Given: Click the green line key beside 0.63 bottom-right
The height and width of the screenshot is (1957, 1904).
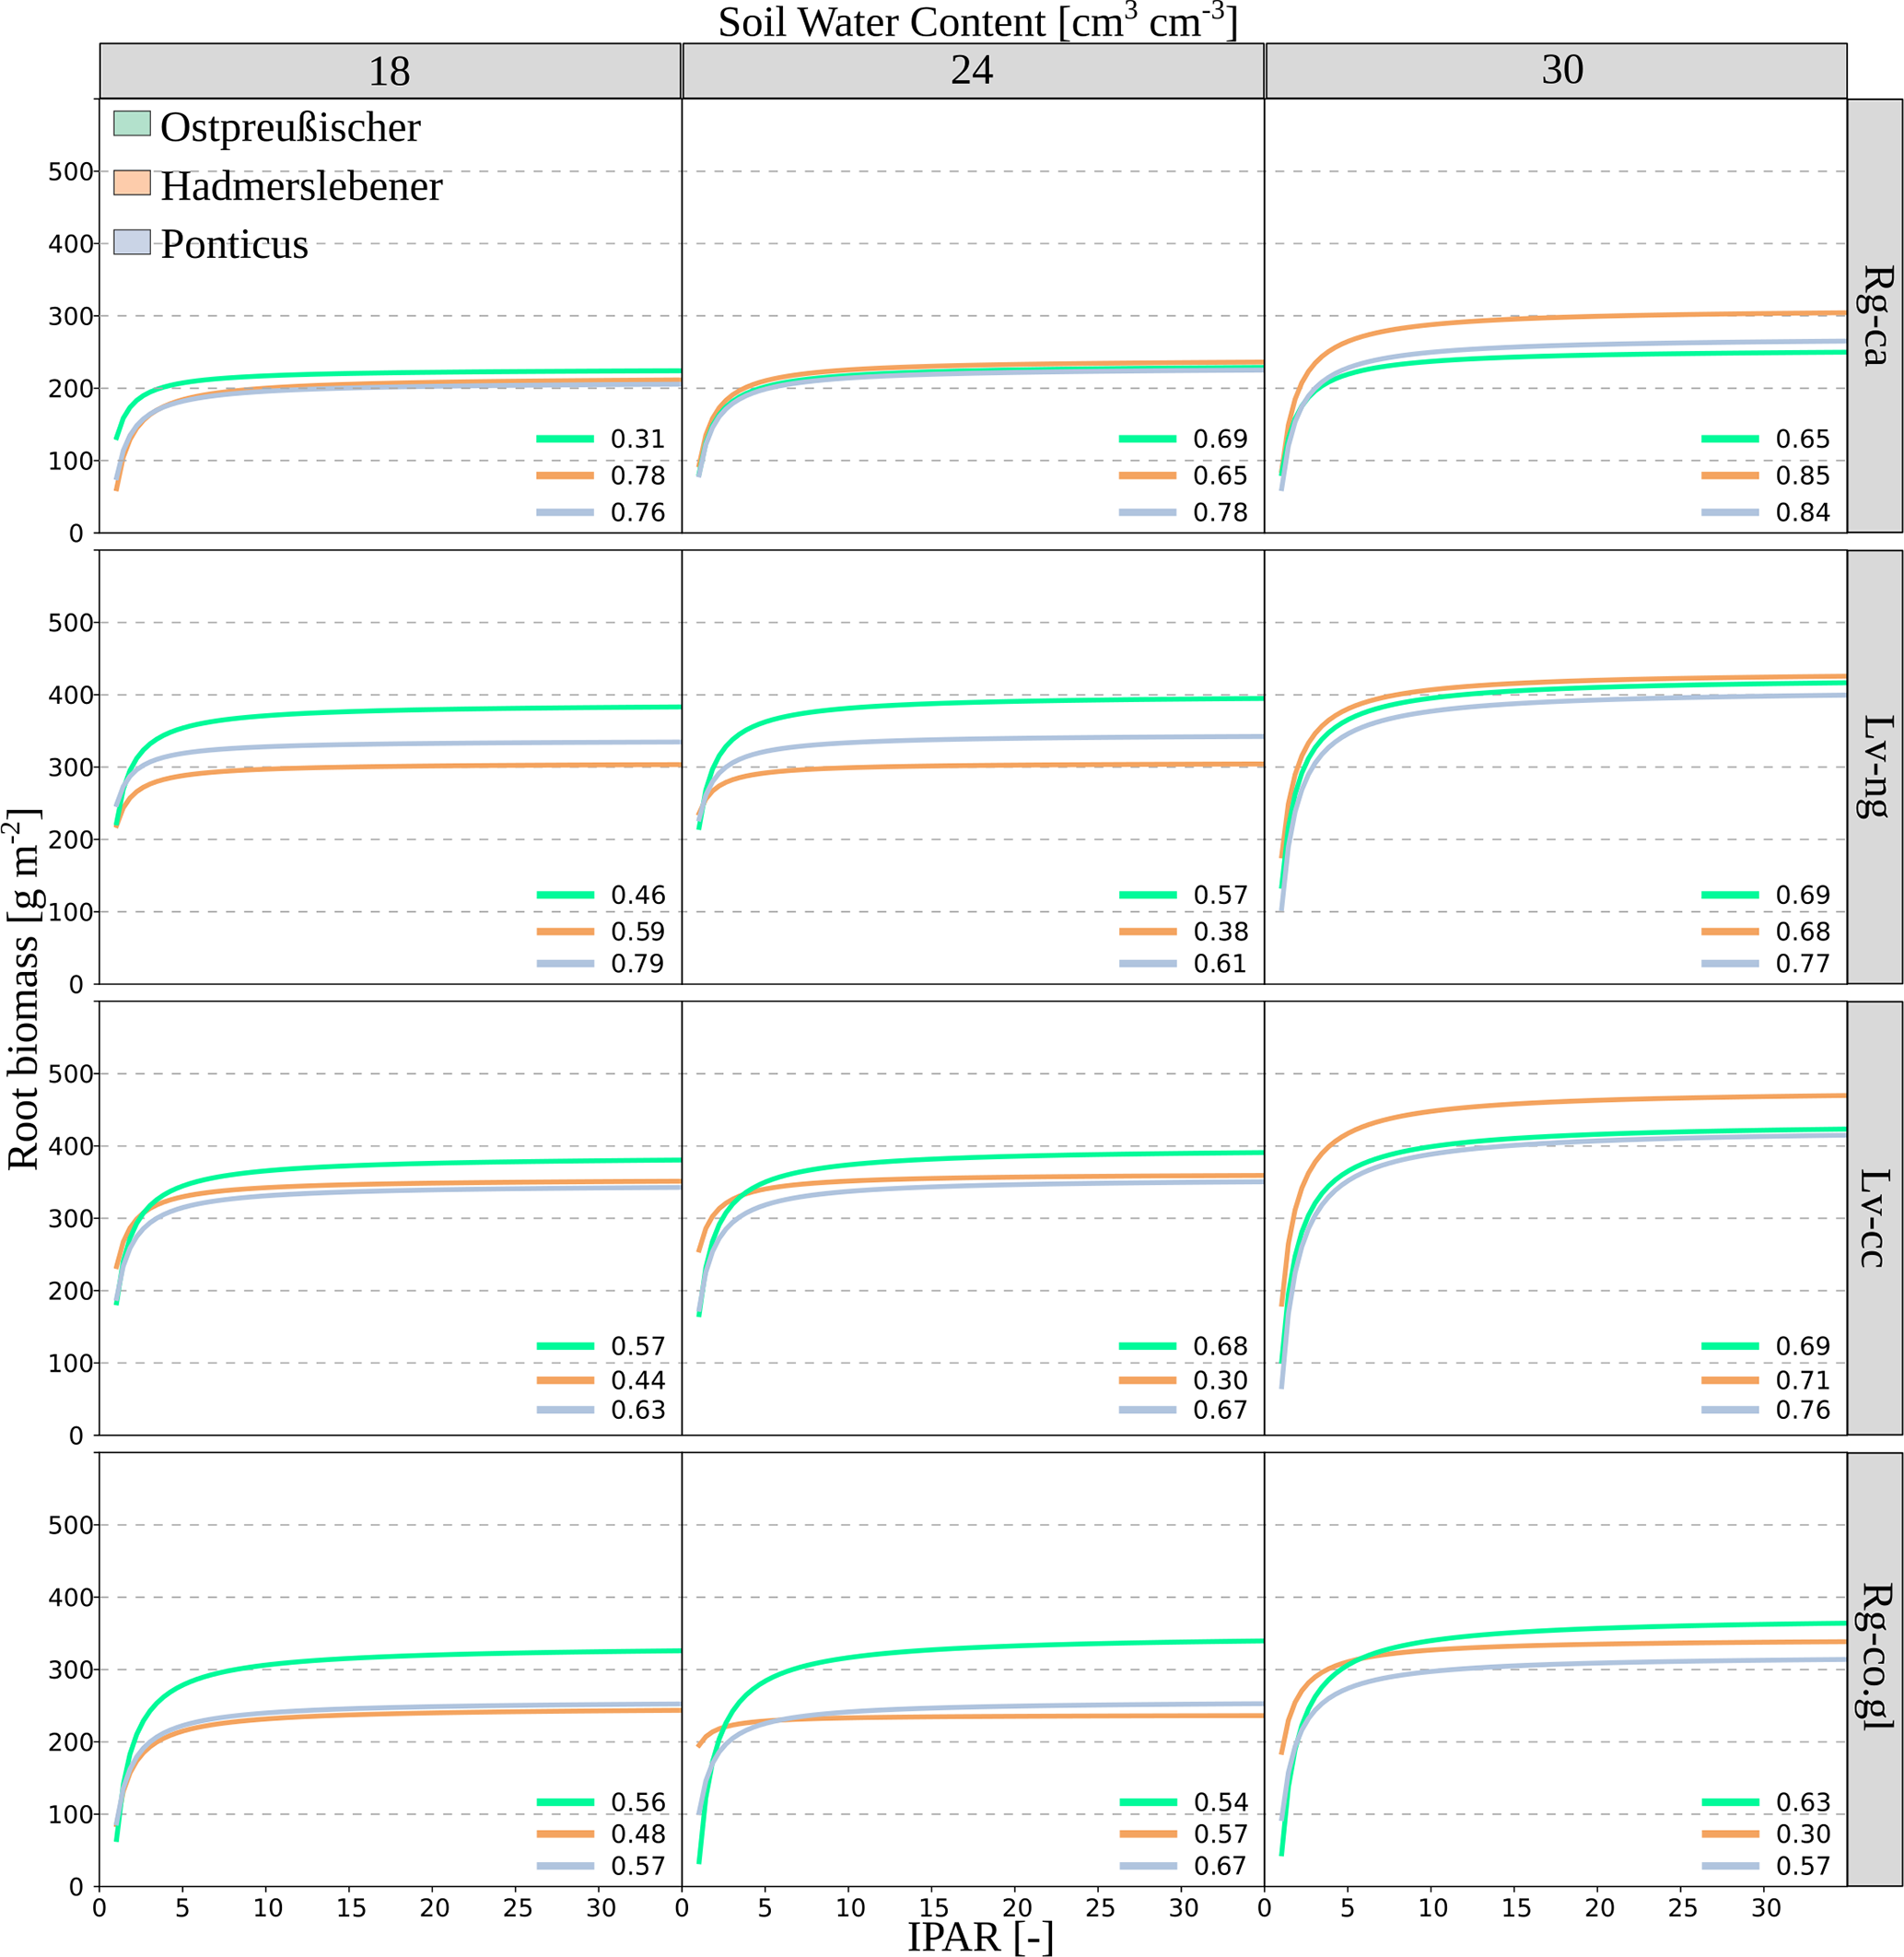Looking at the screenshot, I should pos(1730,1802).
